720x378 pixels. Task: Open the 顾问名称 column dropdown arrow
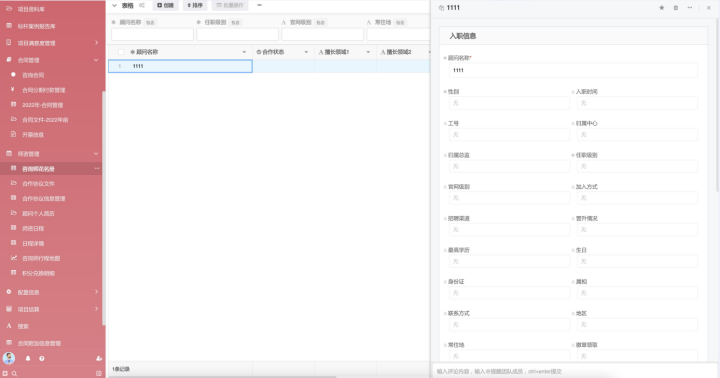point(244,52)
